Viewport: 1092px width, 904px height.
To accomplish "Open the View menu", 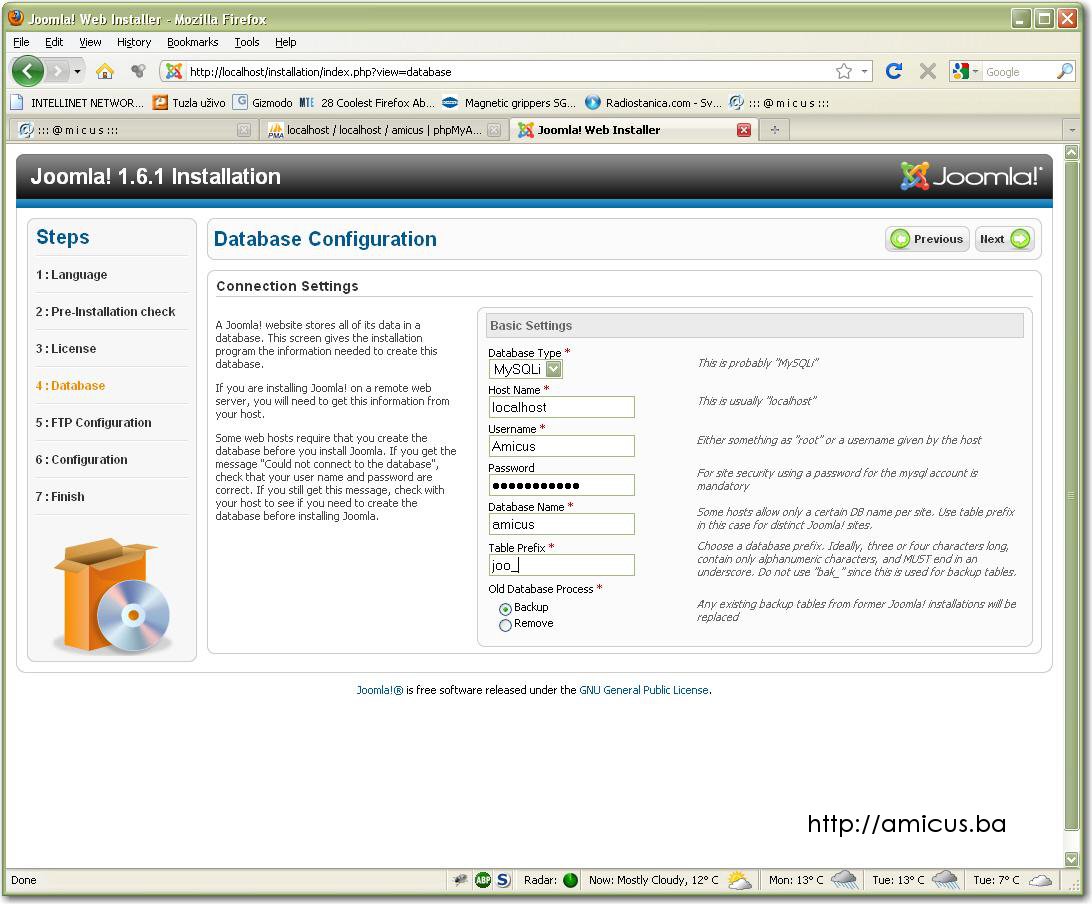I will (x=90, y=42).
